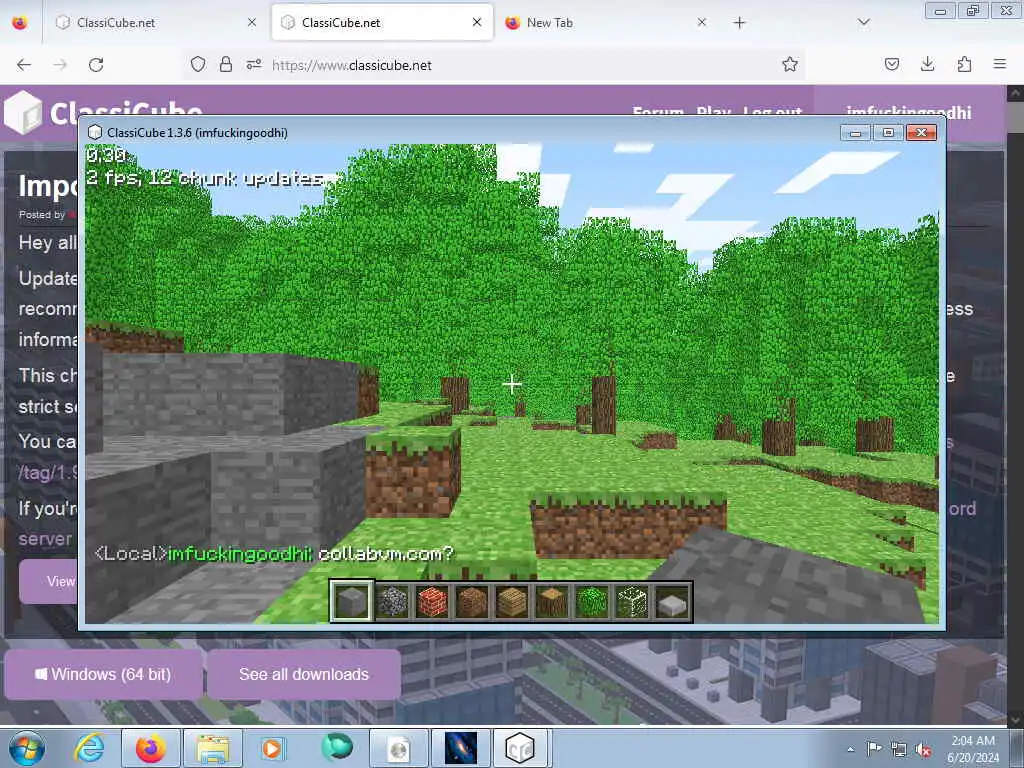Switch to Firefox on the taskbar

point(151,748)
